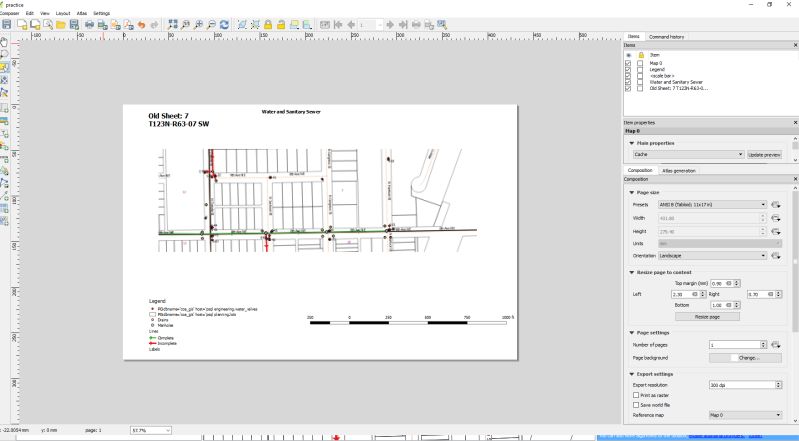Click the Export as SVG icon
This screenshot has width=799, height=441.
(116, 24)
